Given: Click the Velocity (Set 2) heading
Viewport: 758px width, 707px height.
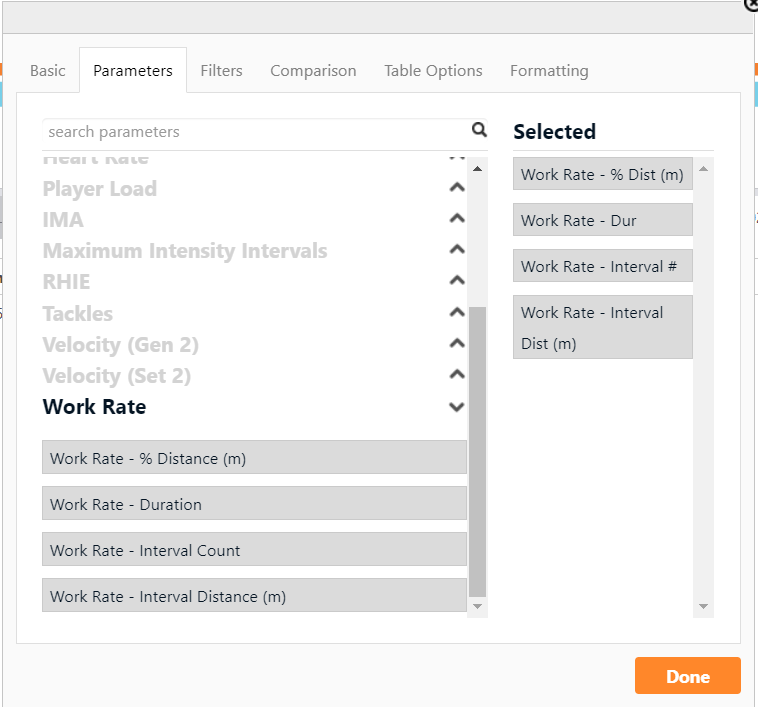Looking at the screenshot, I should [117, 376].
